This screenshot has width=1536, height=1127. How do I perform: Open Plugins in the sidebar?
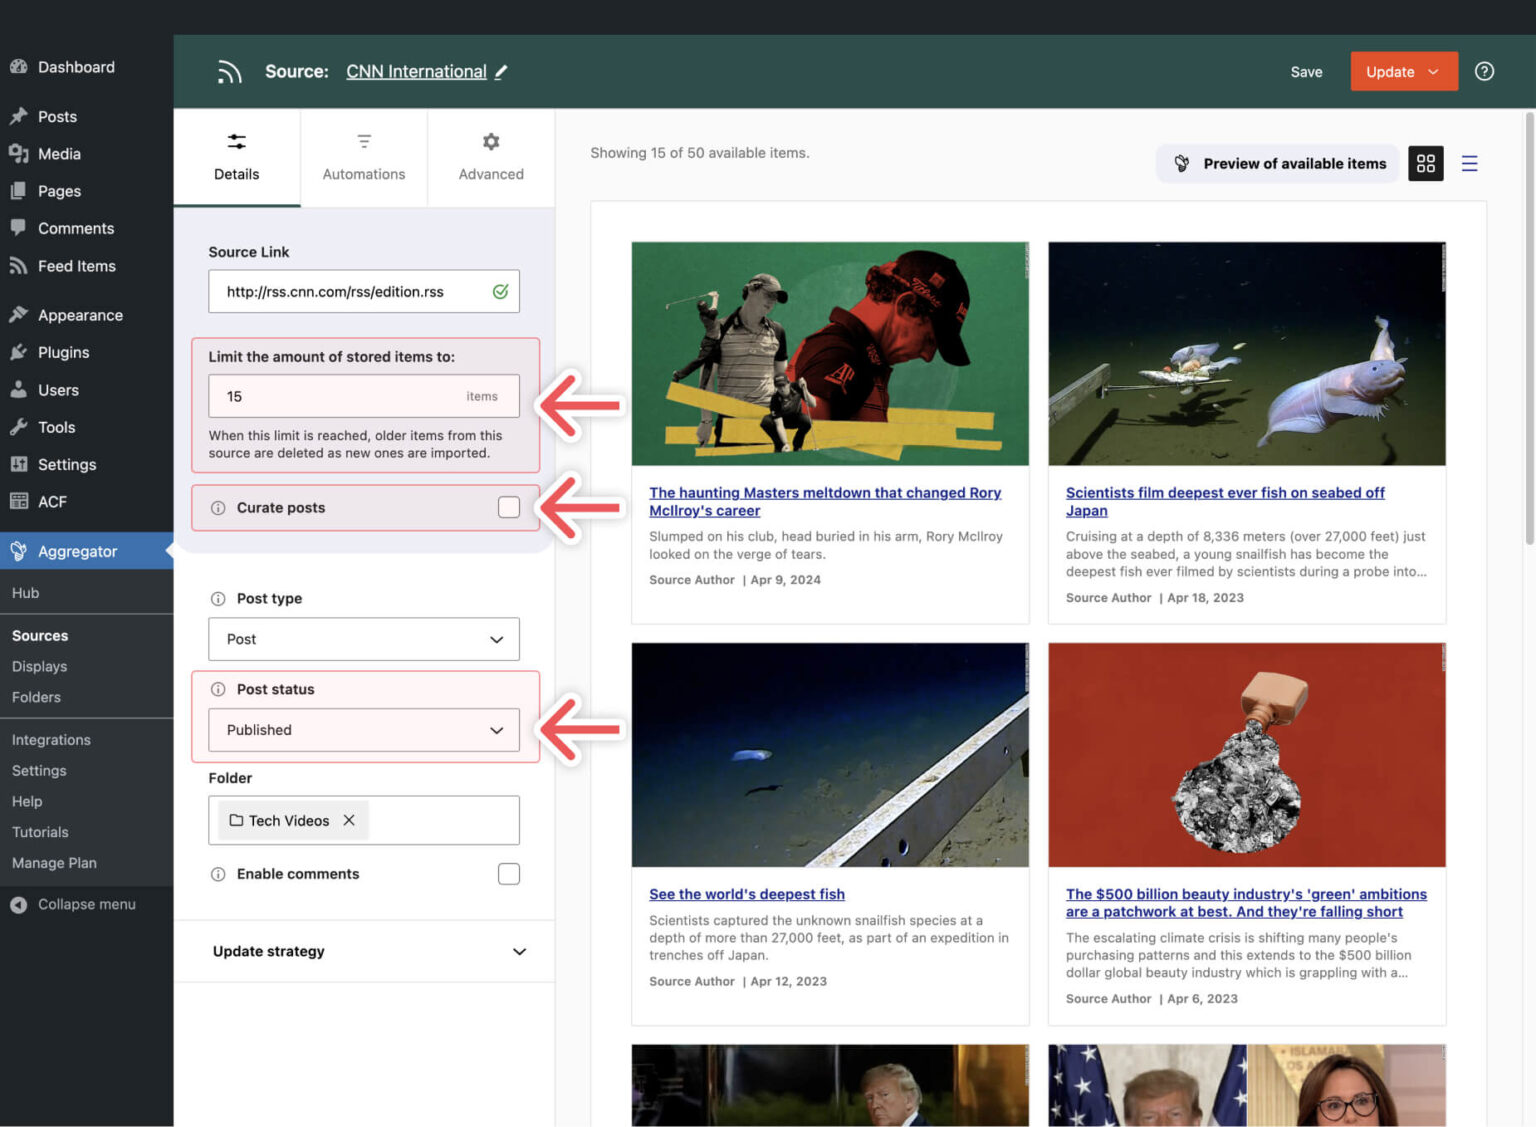click(63, 353)
